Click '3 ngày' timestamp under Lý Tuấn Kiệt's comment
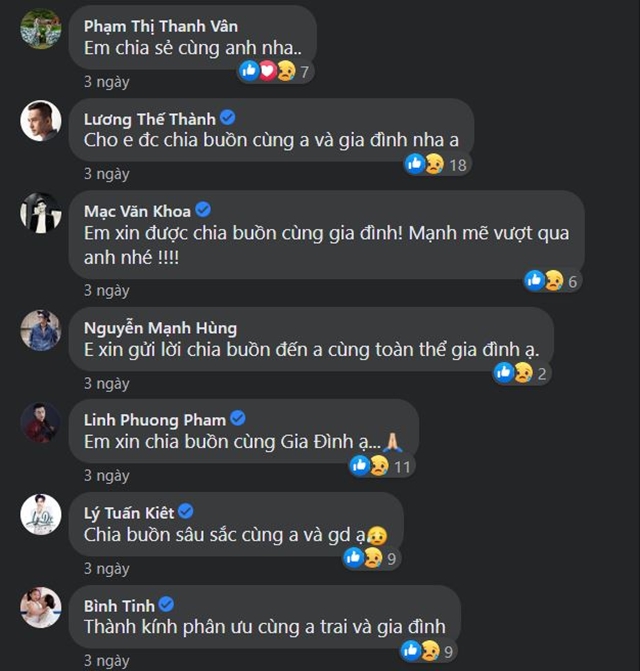Viewport: 640px width, 671px height. 107,568
